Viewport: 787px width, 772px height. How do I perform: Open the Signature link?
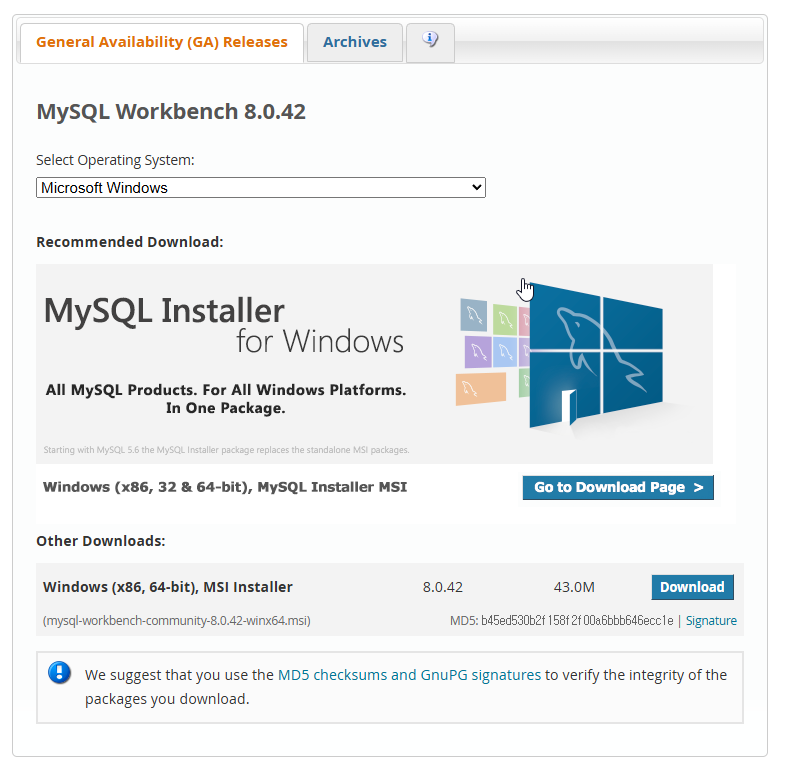tap(711, 621)
